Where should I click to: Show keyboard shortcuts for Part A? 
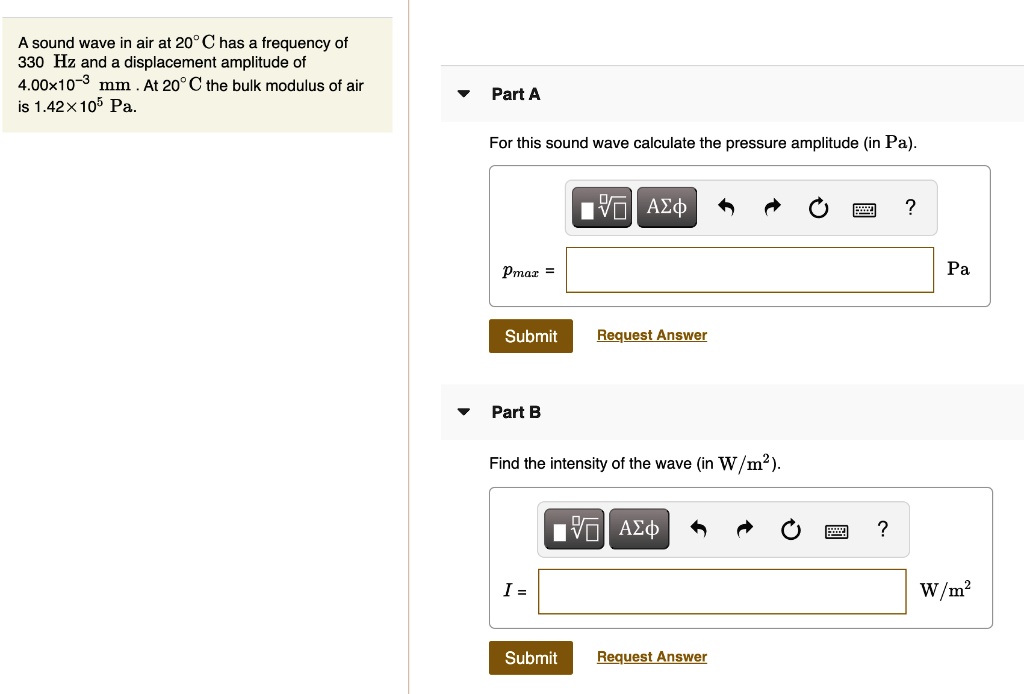864,209
